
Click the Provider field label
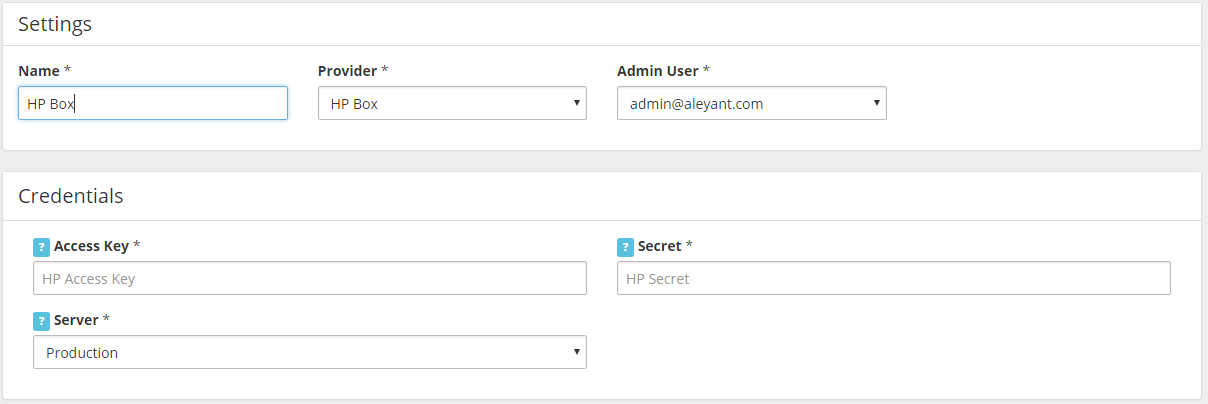click(x=348, y=71)
